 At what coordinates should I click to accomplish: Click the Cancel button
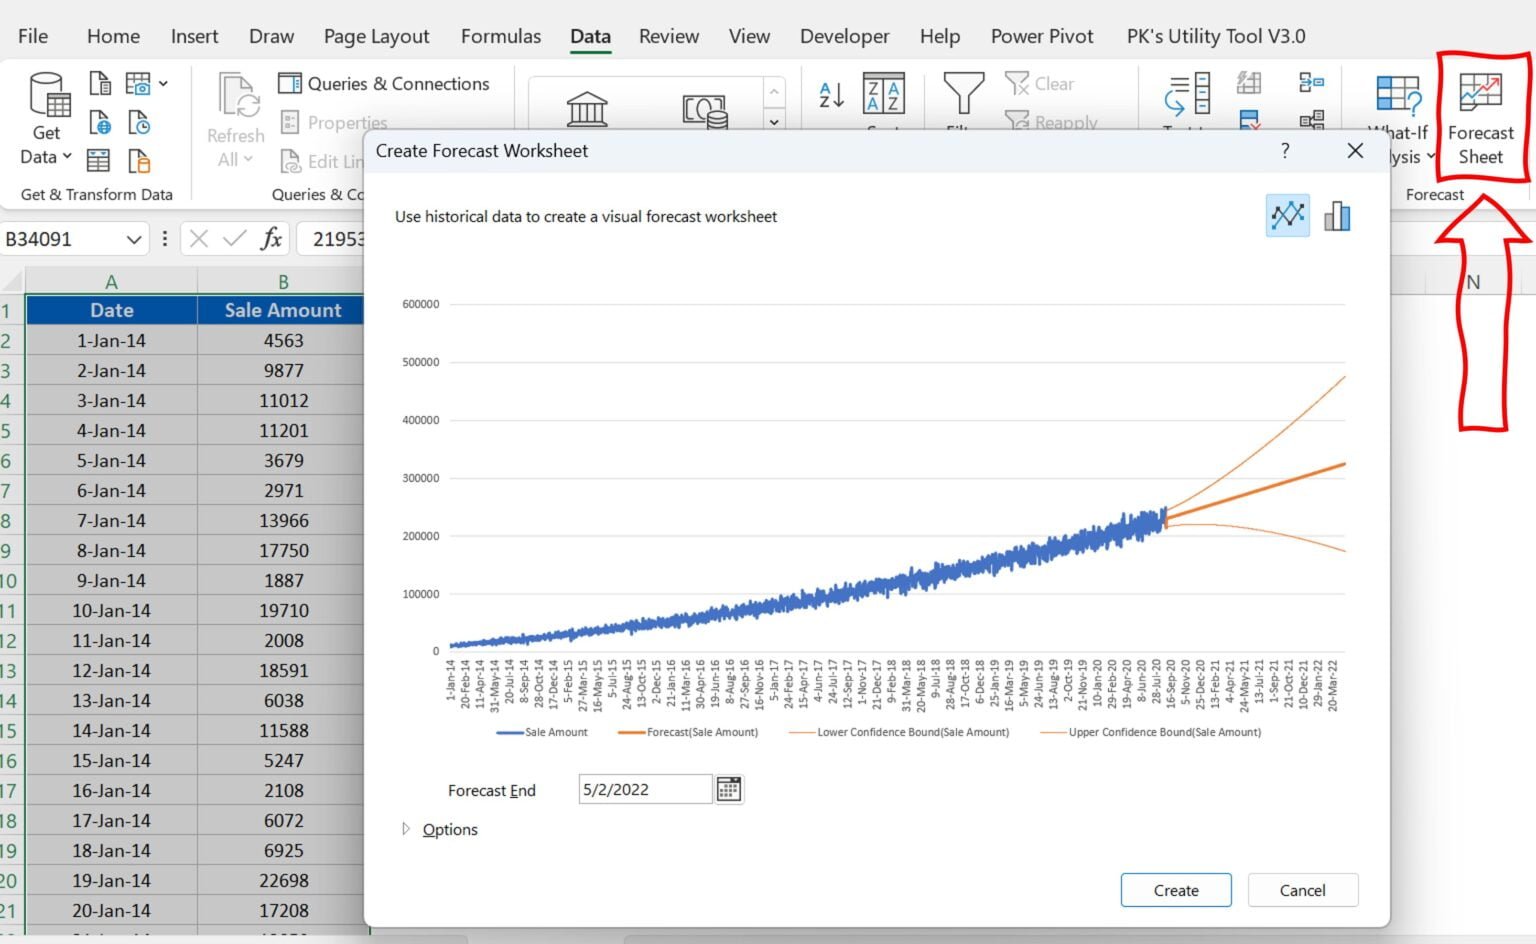coord(1302,890)
